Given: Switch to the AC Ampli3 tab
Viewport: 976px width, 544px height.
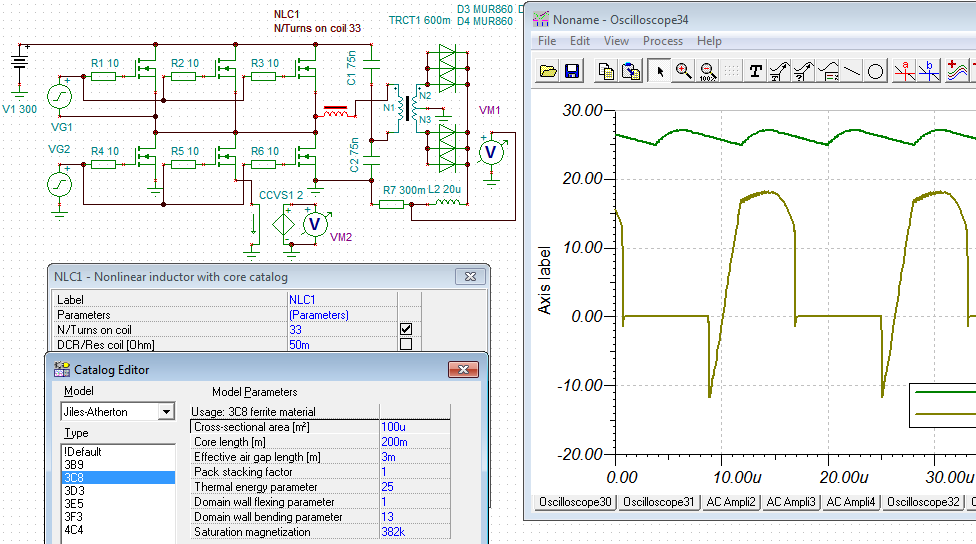Looking at the screenshot, I should [x=791, y=502].
